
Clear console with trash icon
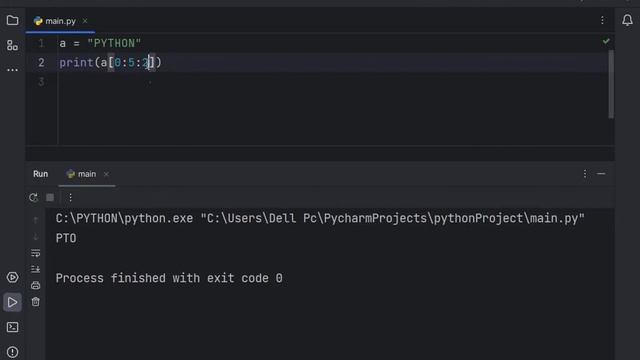(36, 302)
